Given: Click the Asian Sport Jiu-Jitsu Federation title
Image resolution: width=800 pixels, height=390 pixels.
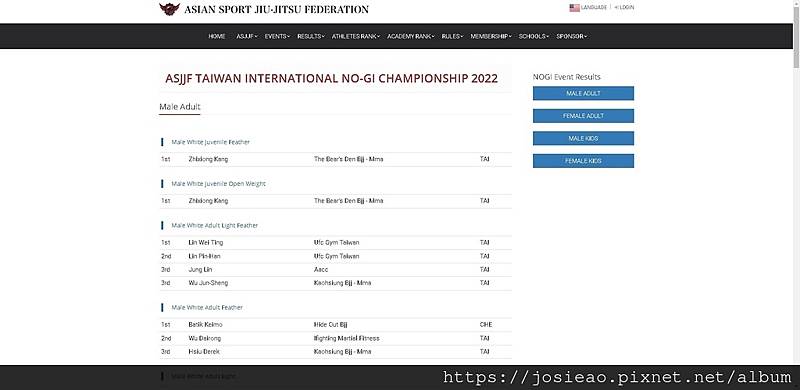Looking at the screenshot, I should click(276, 9).
